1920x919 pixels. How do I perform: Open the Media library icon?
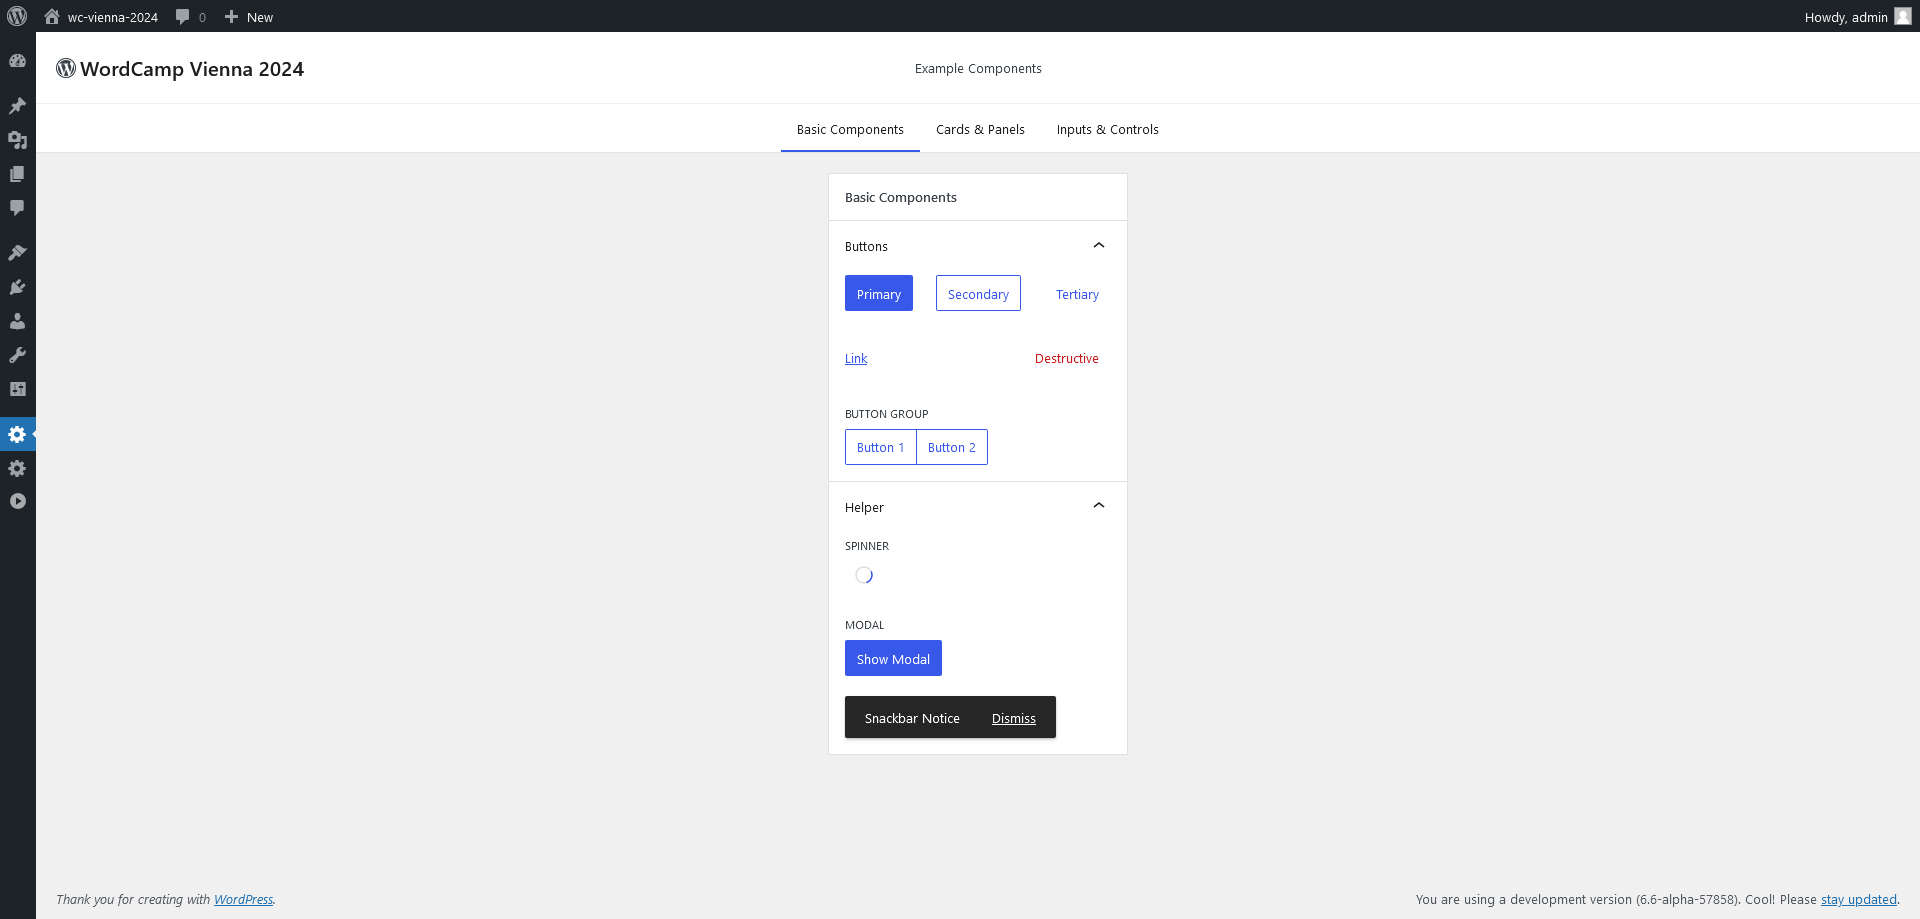[17, 141]
